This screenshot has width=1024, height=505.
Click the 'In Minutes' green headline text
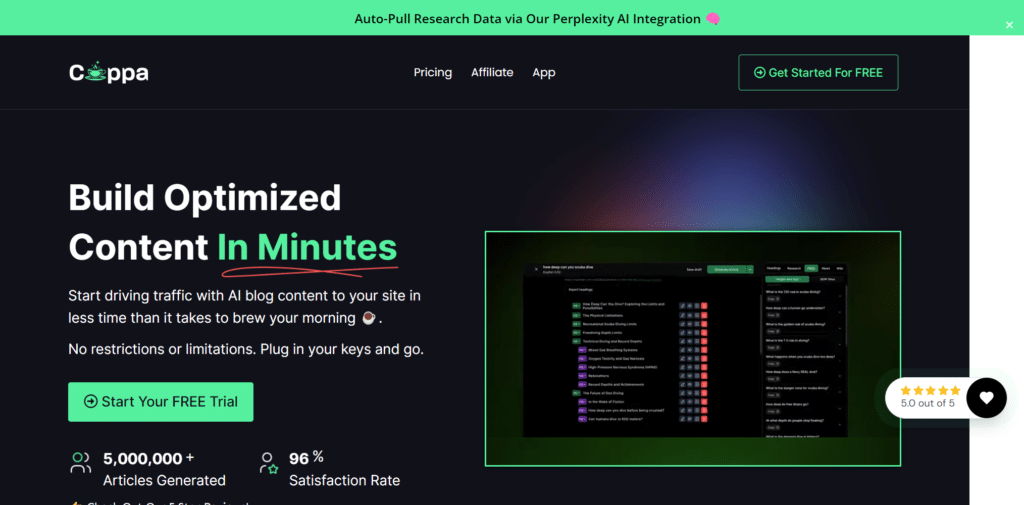click(307, 246)
